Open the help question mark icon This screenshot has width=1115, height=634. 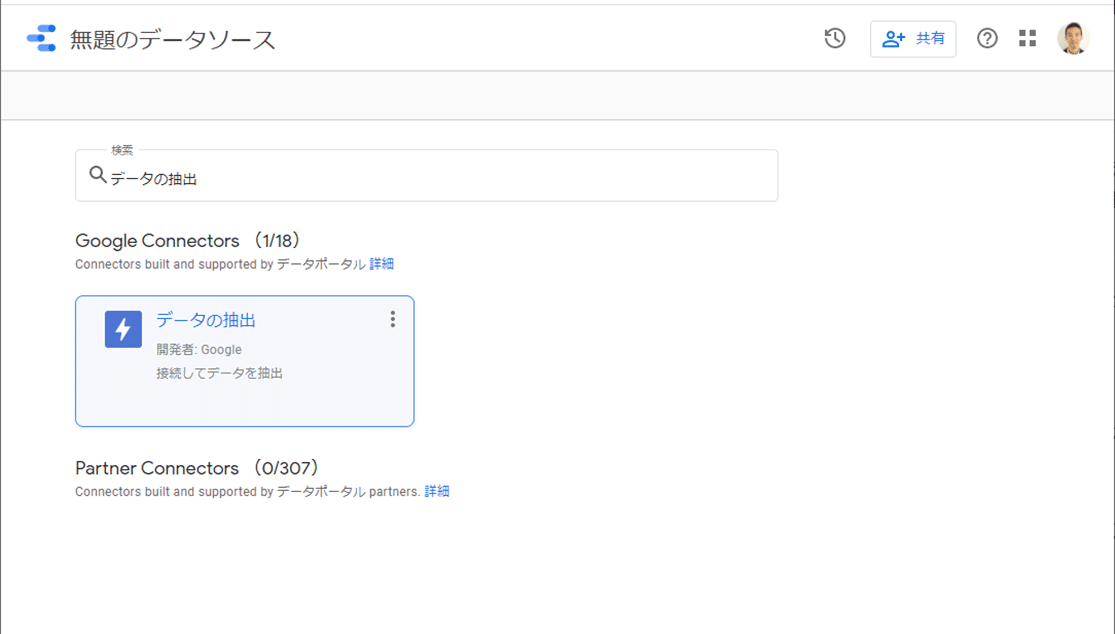(x=987, y=39)
